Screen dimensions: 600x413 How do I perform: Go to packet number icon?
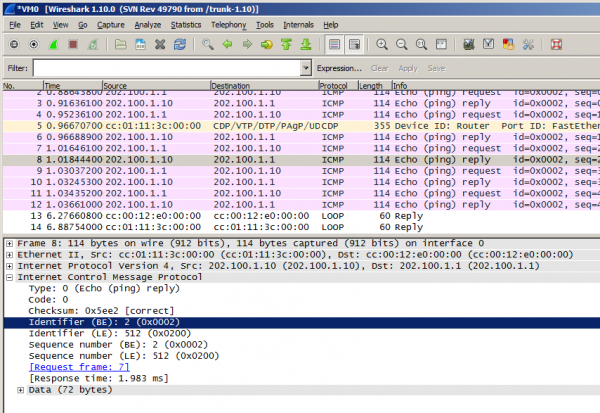coord(267,44)
